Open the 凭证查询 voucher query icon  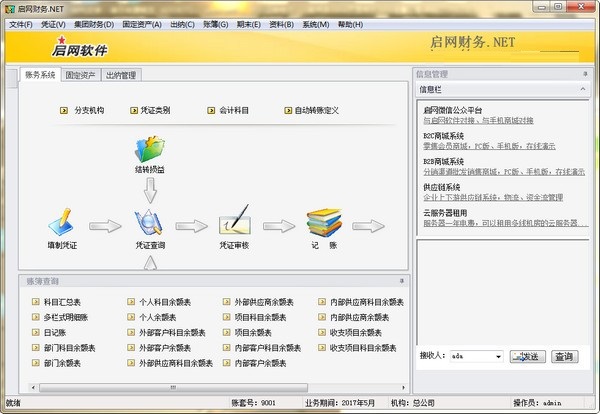(x=149, y=222)
